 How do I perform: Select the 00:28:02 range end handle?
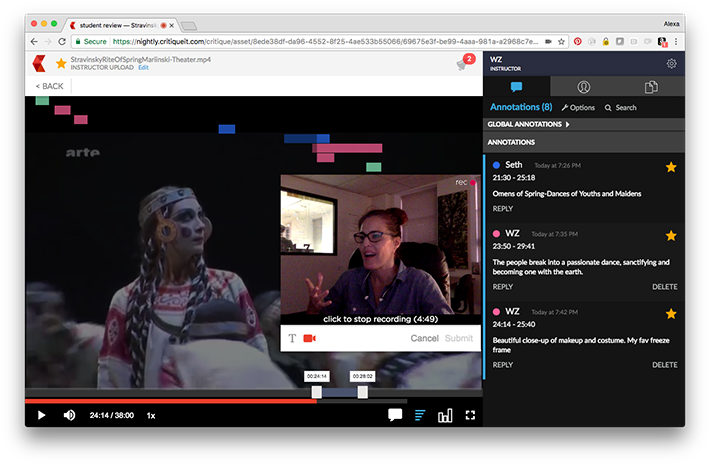coord(362,392)
